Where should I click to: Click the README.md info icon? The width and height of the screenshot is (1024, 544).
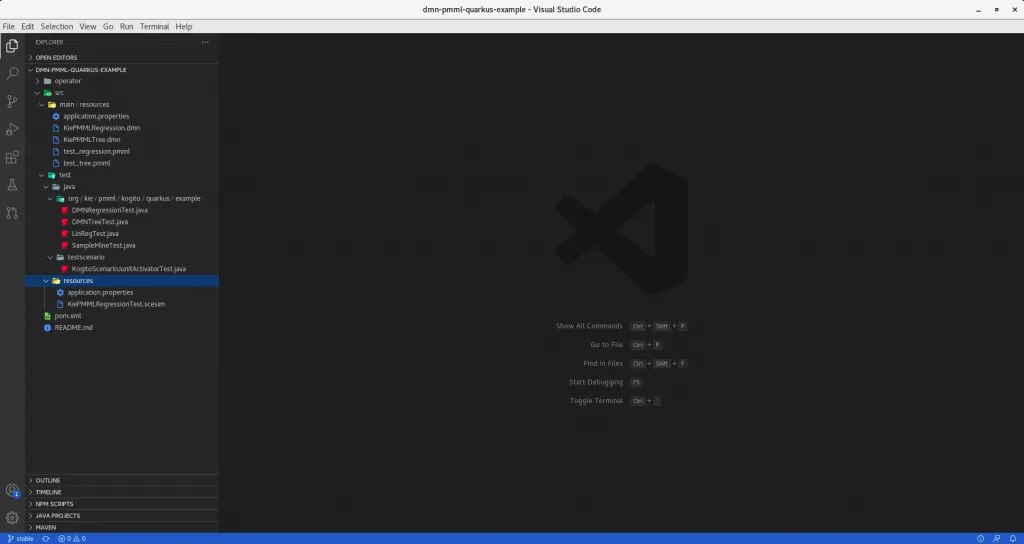point(47,328)
